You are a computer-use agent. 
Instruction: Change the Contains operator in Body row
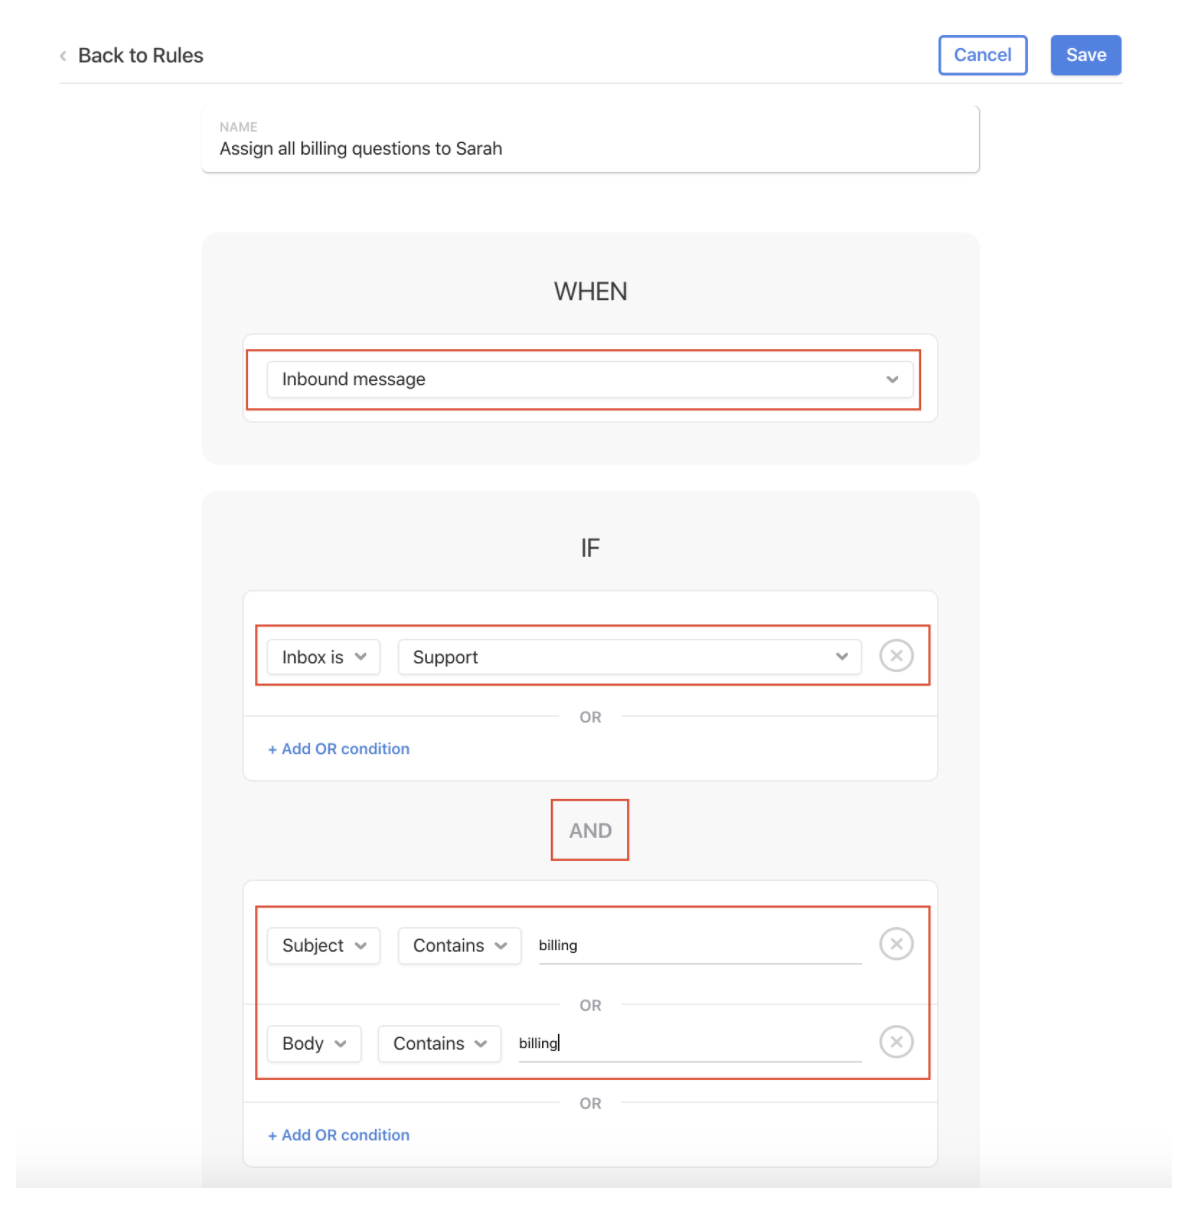click(440, 1043)
